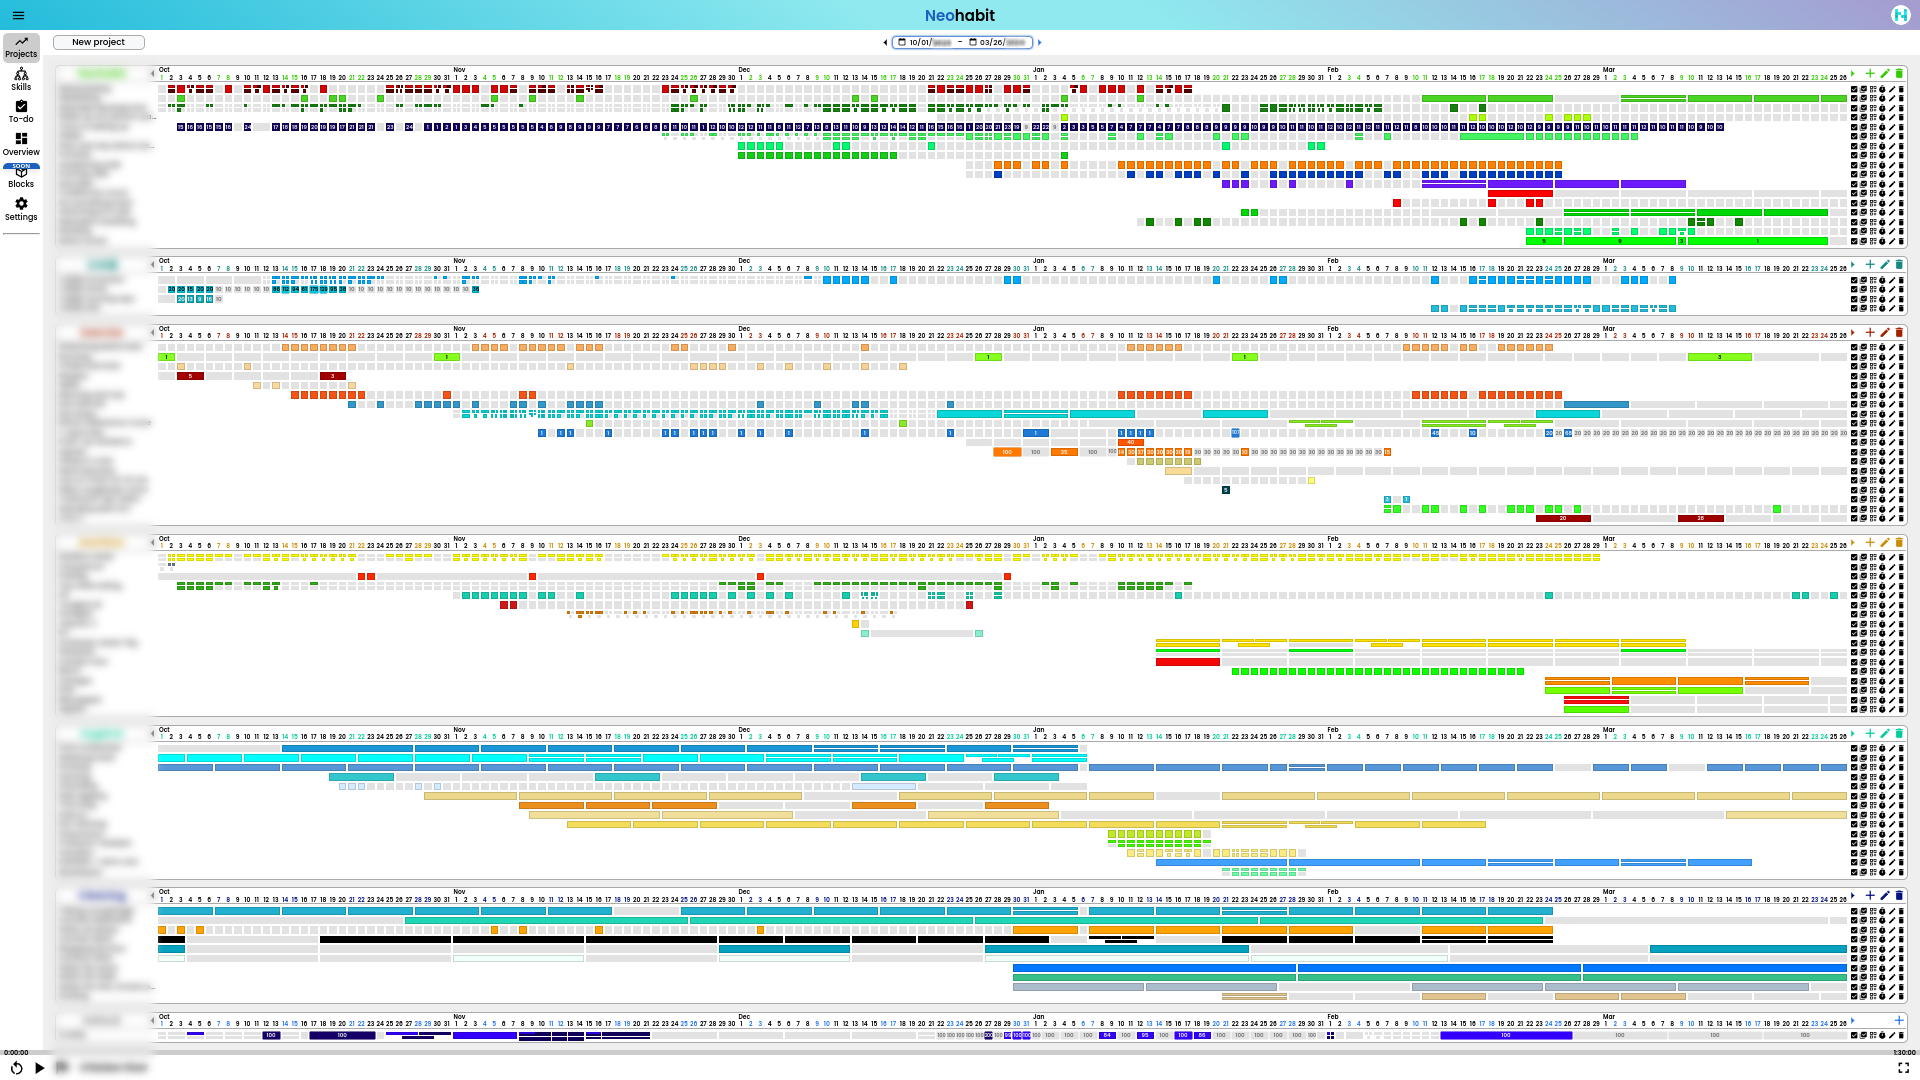Open the Skills section
This screenshot has height=1080, width=1920.
point(21,80)
